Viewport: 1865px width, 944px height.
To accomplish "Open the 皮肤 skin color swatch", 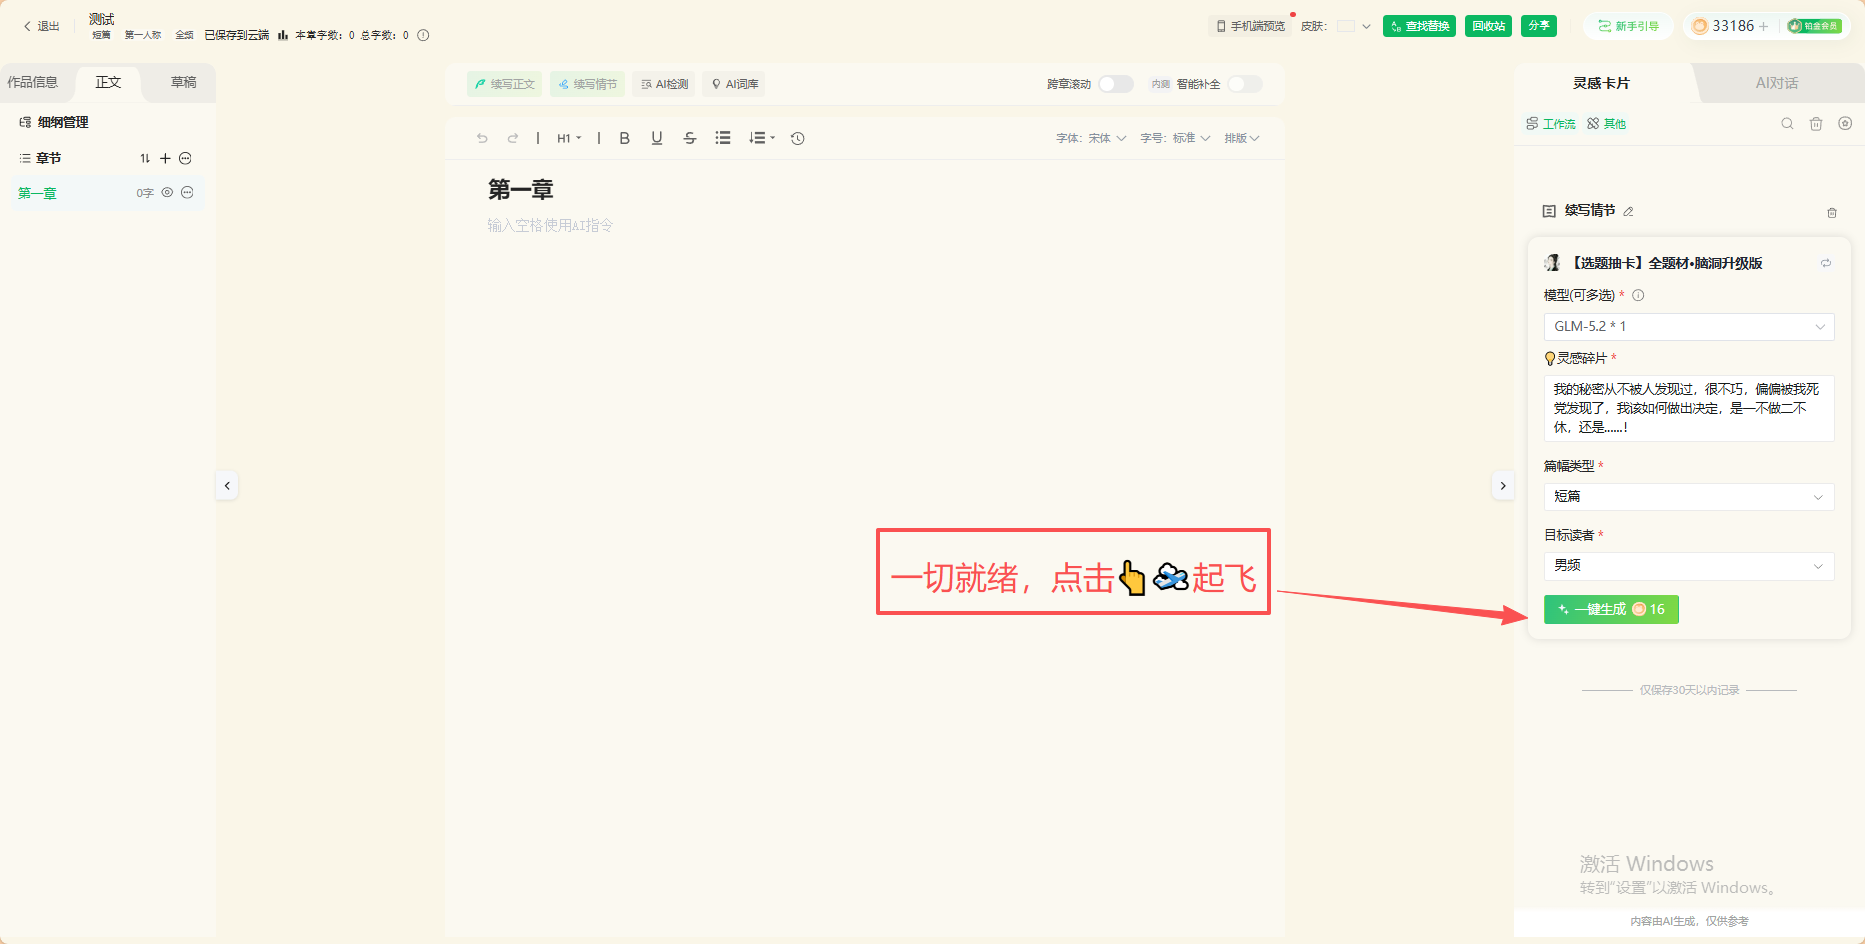I will [x=1346, y=26].
